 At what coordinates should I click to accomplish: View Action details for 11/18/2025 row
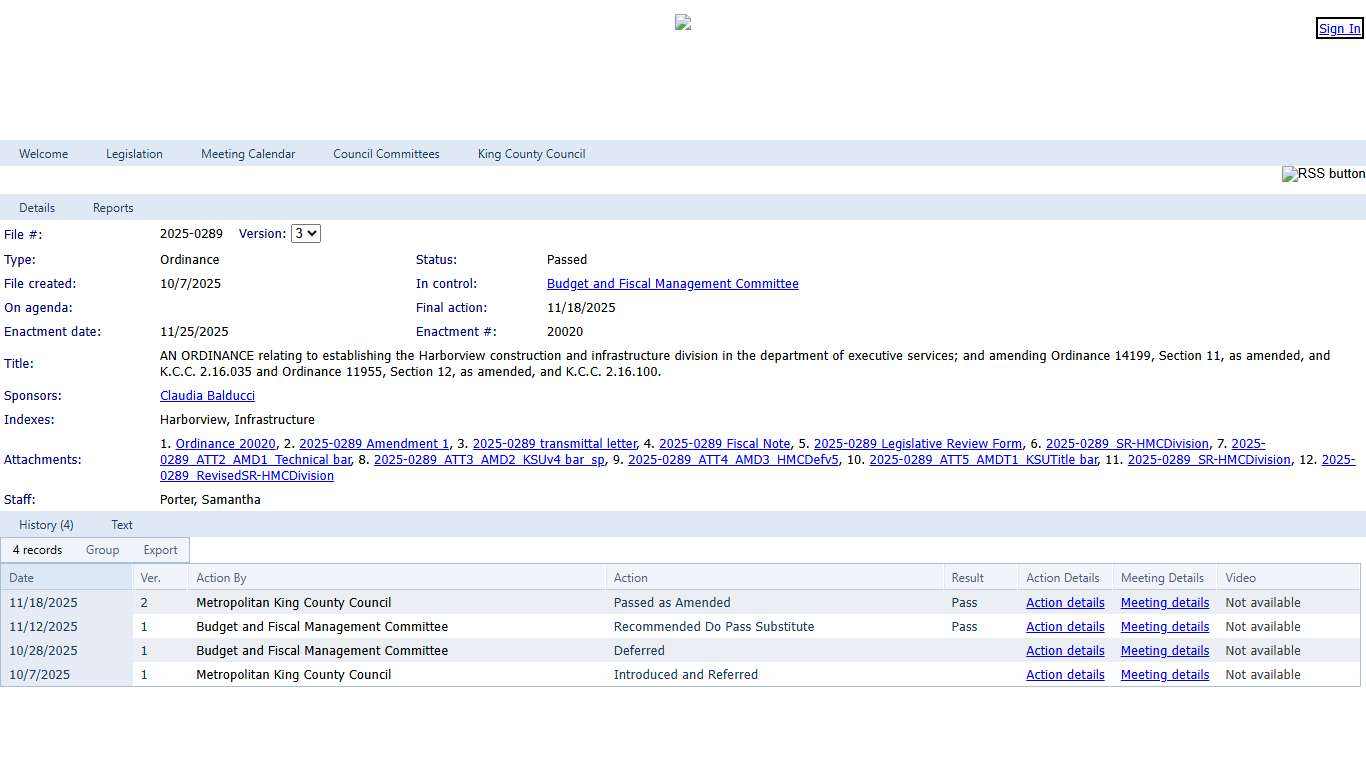(x=1065, y=603)
